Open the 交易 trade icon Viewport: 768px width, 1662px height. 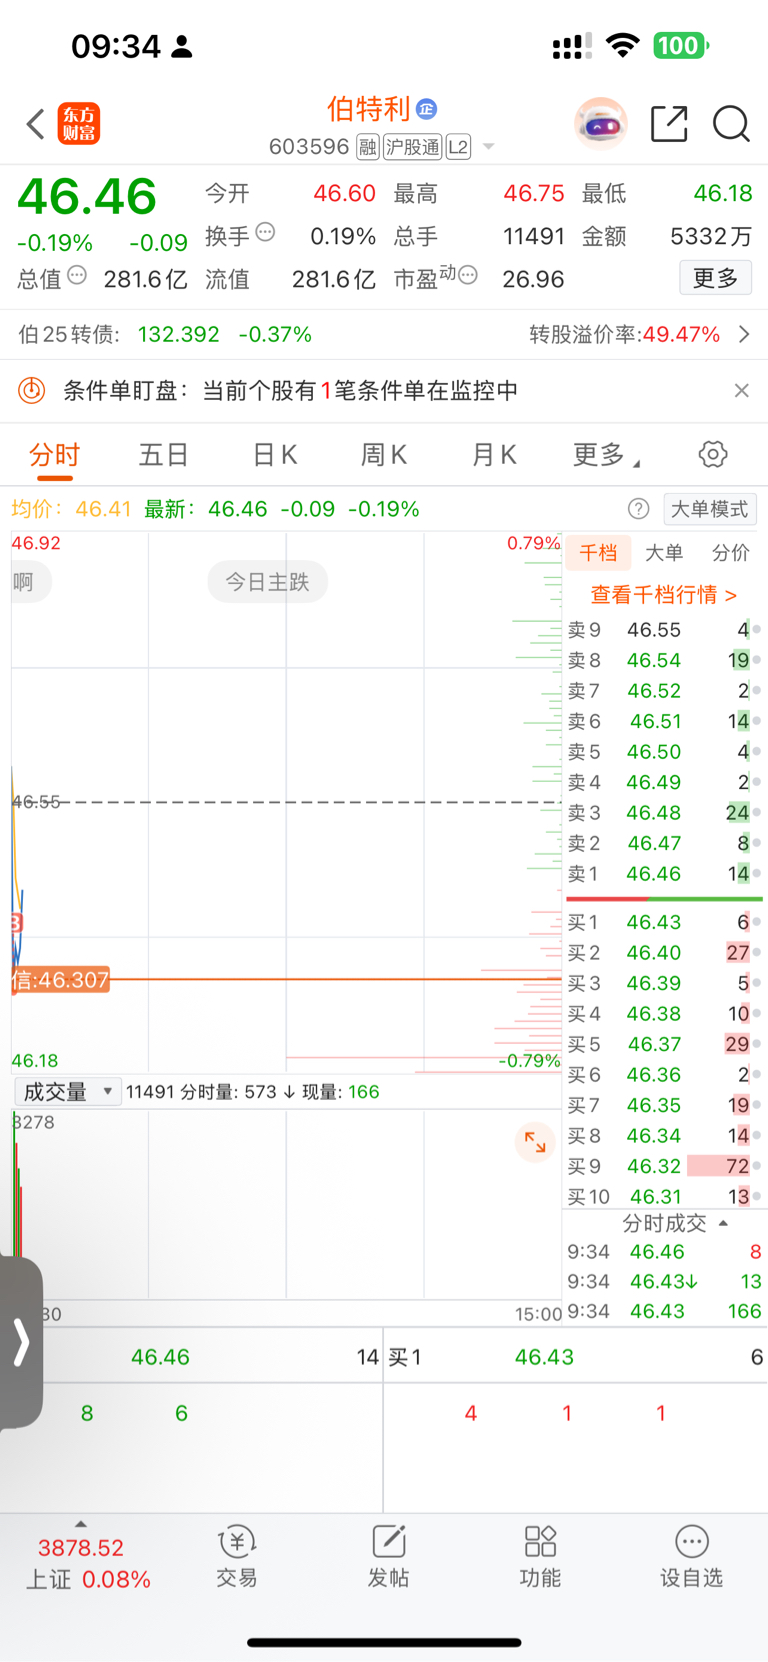(x=237, y=1556)
